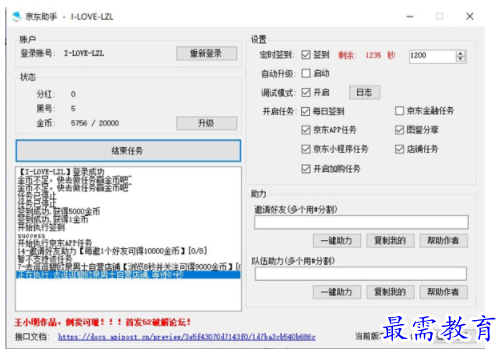Click the 升级 upgrade button
Screen dimensions: 504x360
(x=207, y=123)
